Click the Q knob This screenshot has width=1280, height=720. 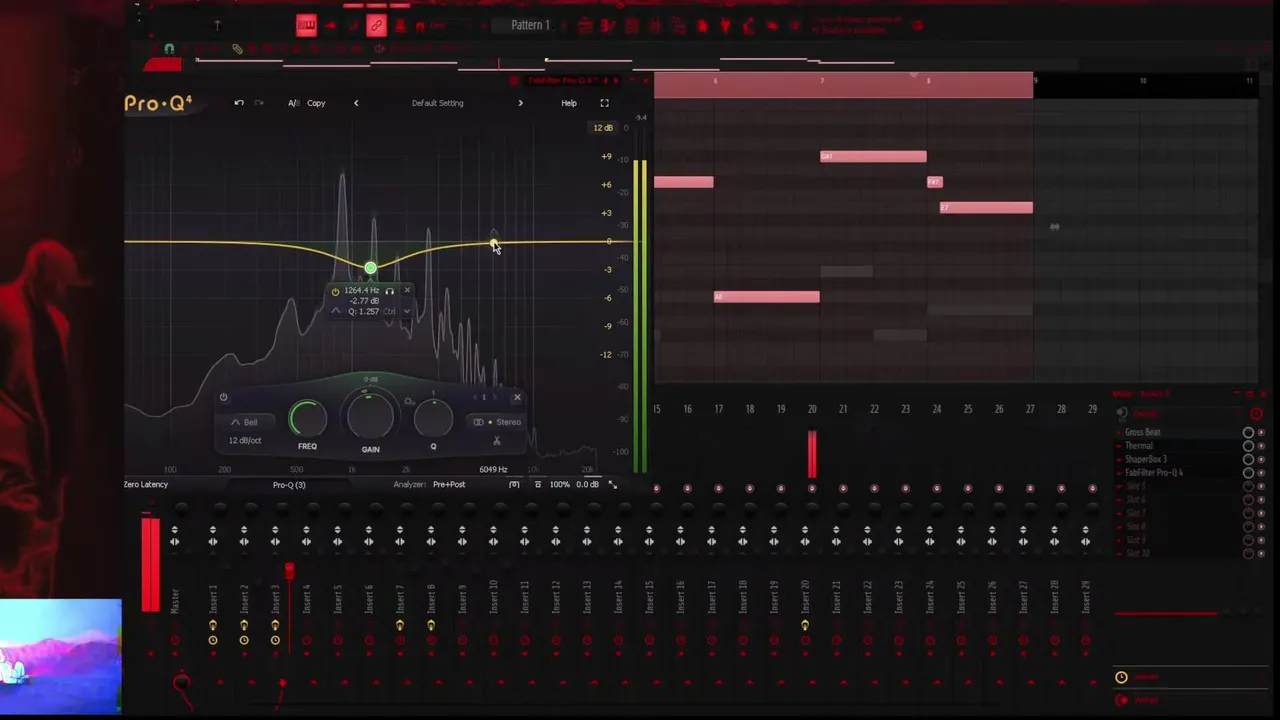tap(433, 419)
